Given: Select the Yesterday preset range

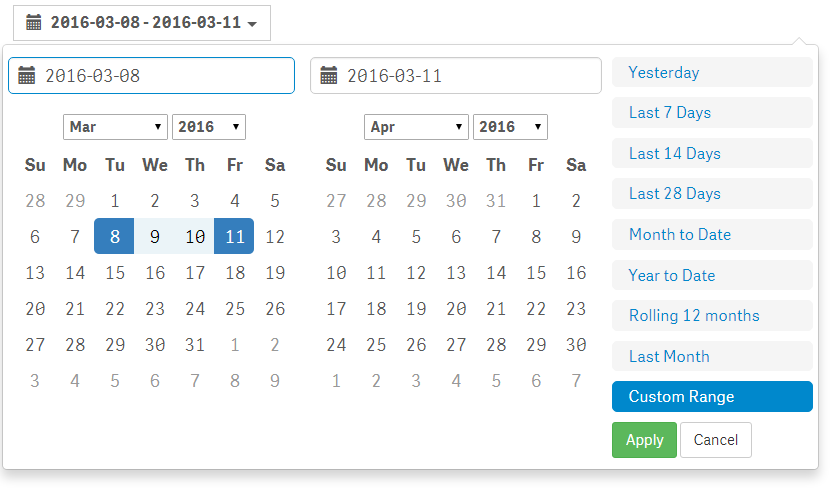Looking at the screenshot, I should (x=712, y=72).
